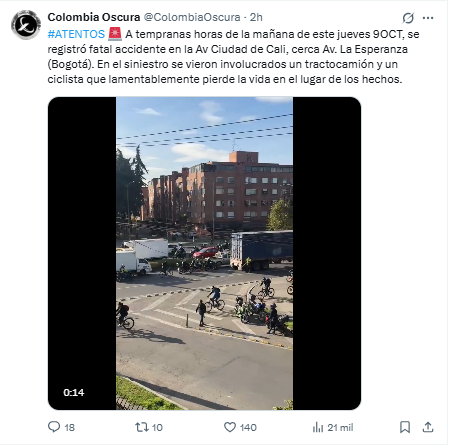The width and height of the screenshot is (452, 445).
Task: Click the reply comment bubble icon
Action: (54, 427)
